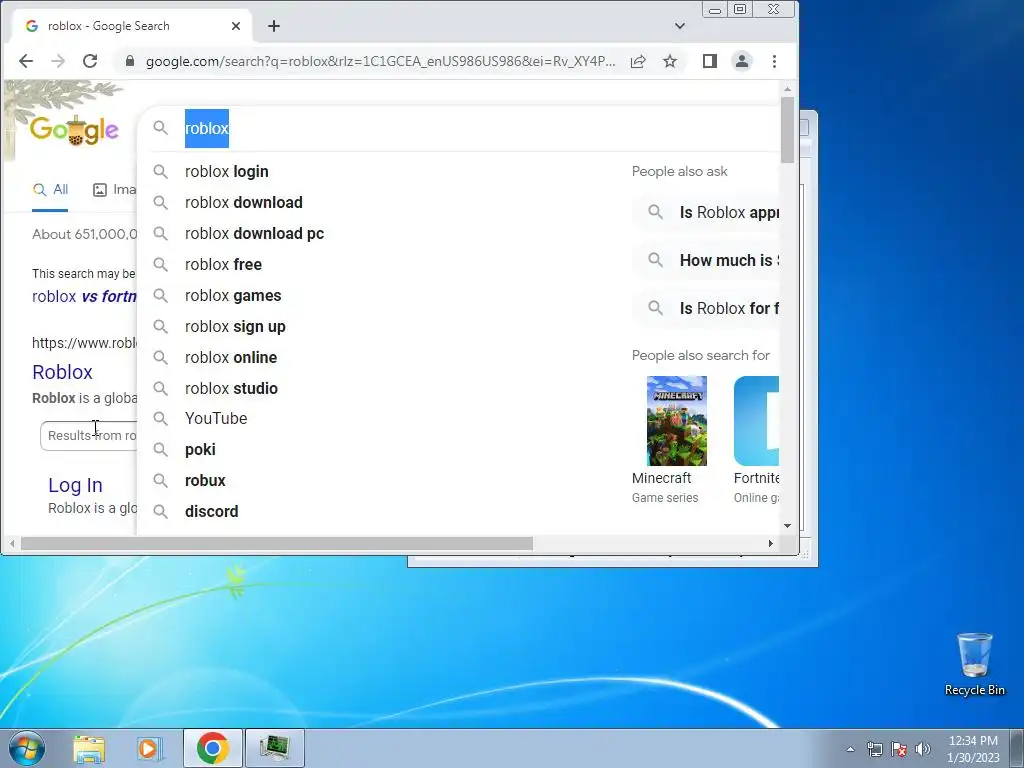1024x768 pixels.
Task: Open the Chrome three-dot menu
Action: (774, 61)
